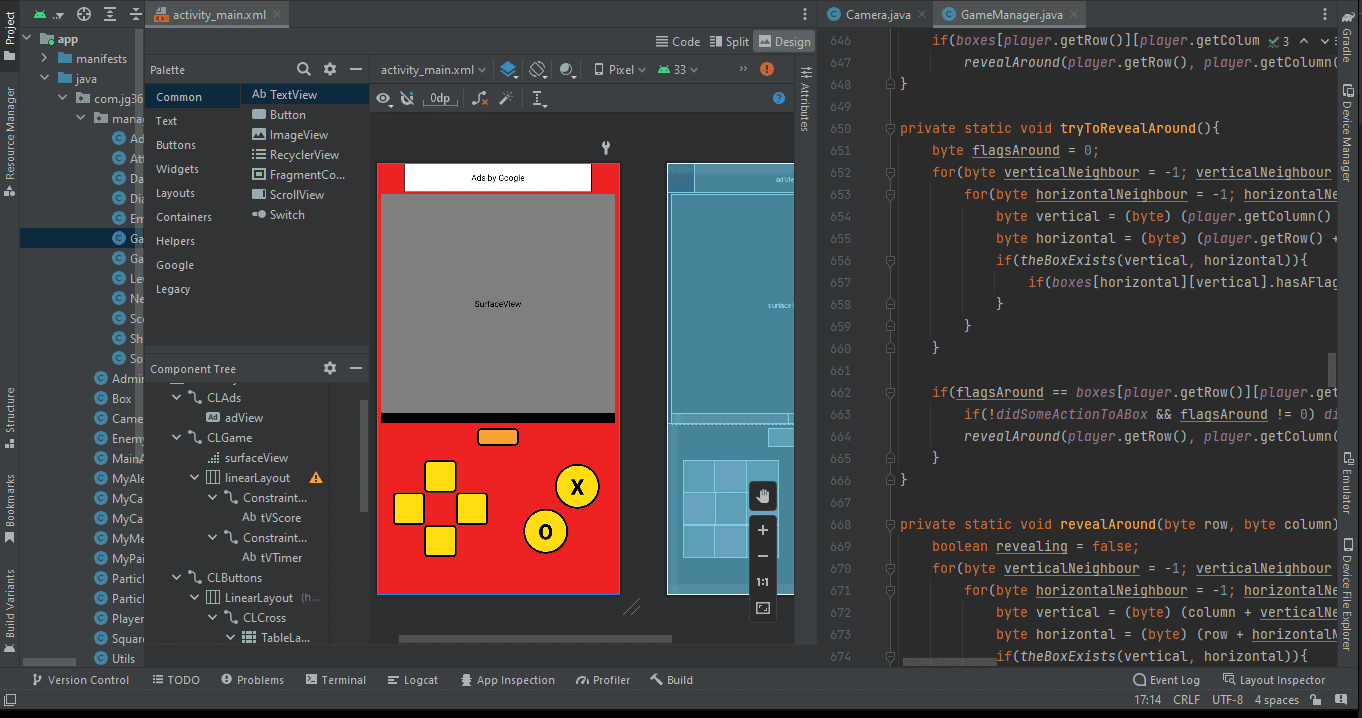Open the Build tool window

[x=672, y=680]
